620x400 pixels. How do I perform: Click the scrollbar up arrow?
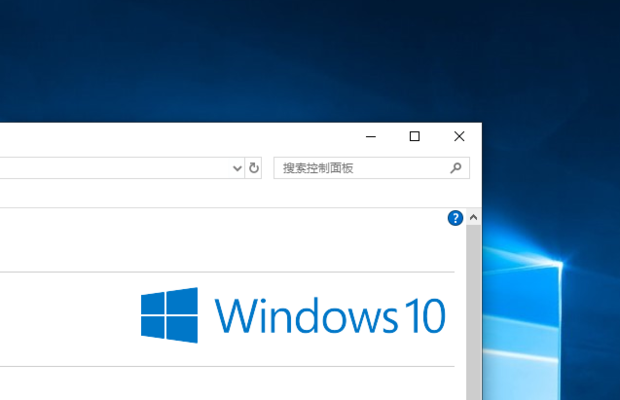click(x=473, y=217)
